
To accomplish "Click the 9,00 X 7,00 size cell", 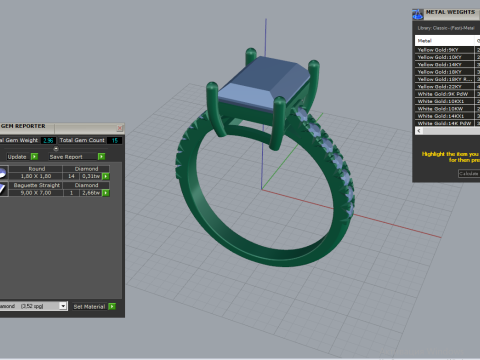I will 36,193.
